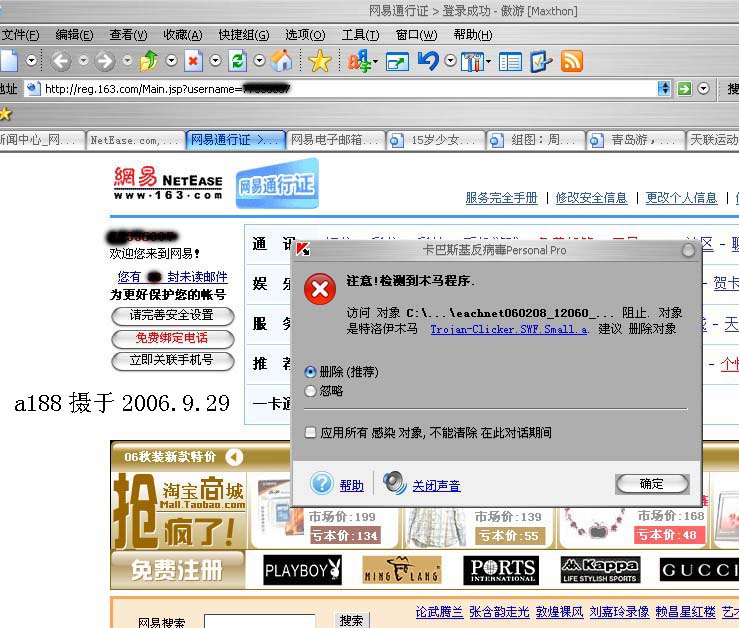Open the 帮助(H) menu
The width and height of the screenshot is (739, 628).
pyautogui.click(x=473, y=34)
